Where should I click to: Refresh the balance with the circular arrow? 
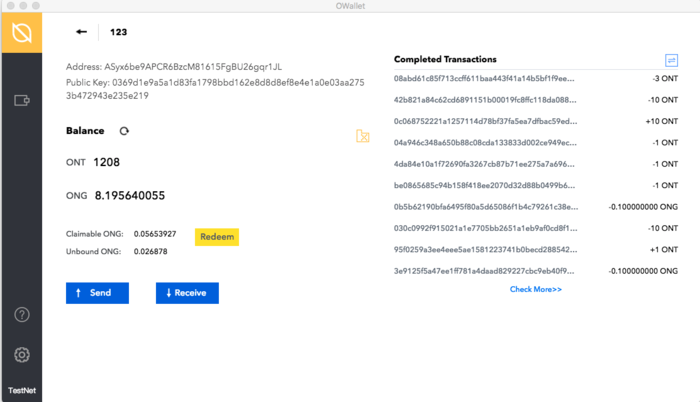(x=124, y=131)
